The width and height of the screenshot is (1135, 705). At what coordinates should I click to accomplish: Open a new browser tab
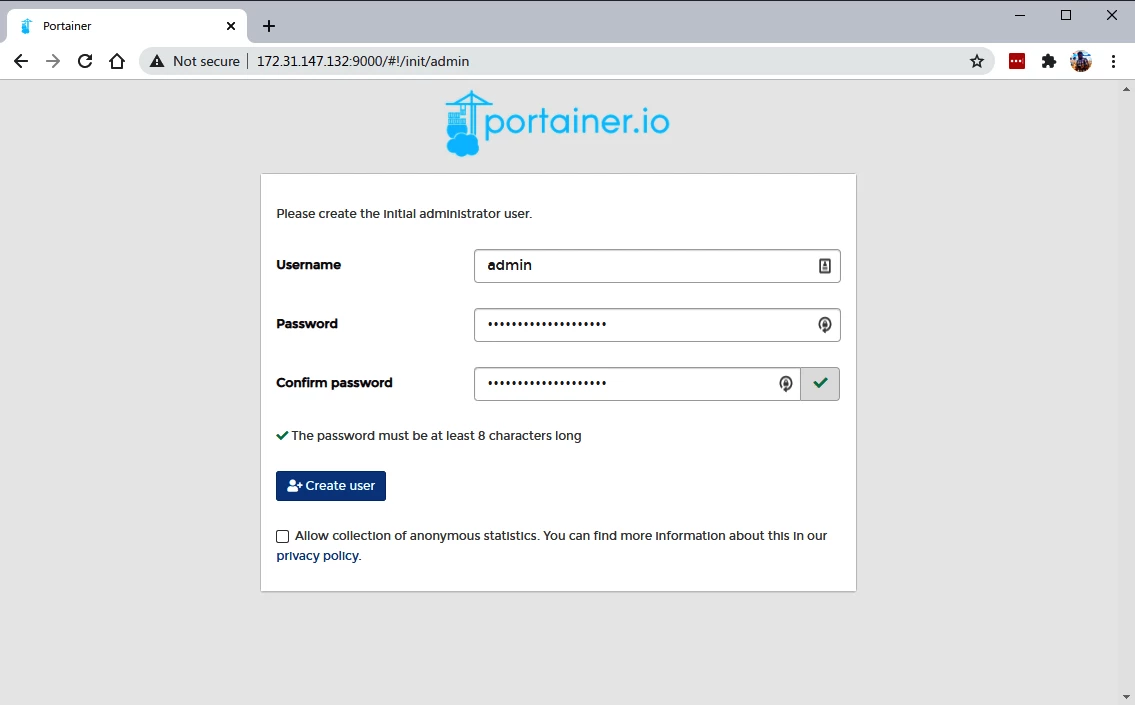268,26
